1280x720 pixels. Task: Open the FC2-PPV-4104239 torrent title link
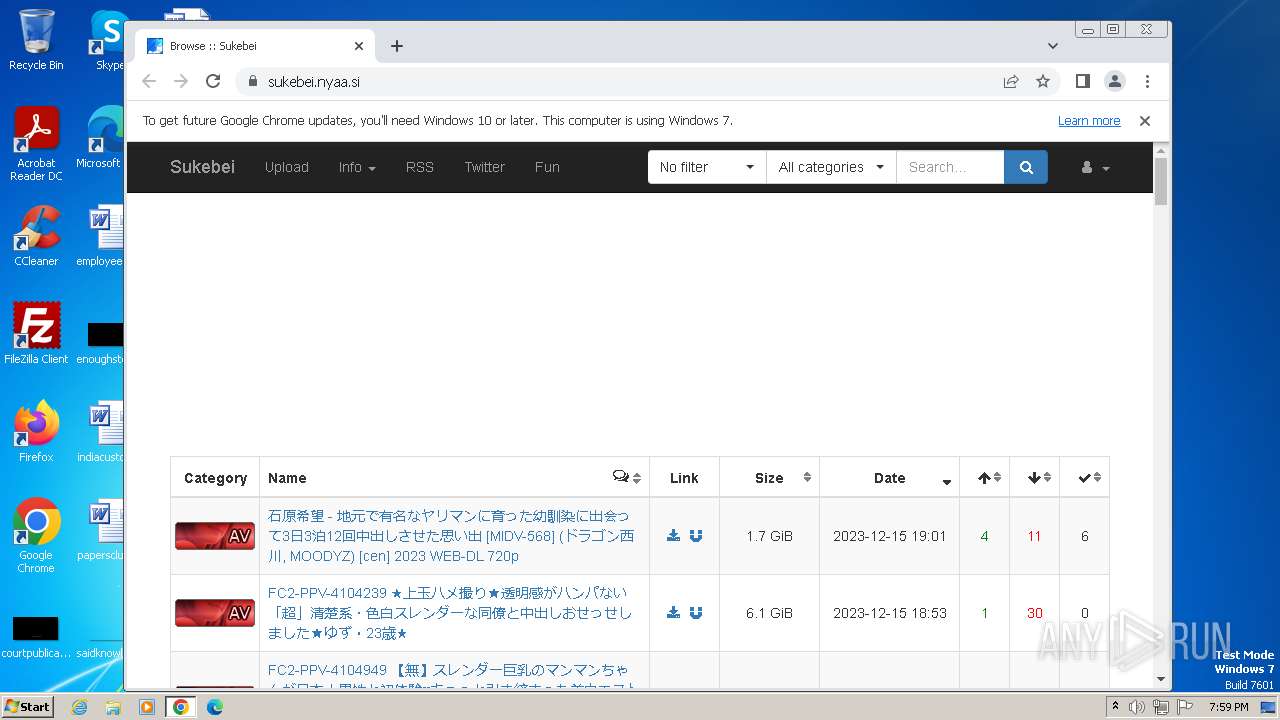pyautogui.click(x=450, y=613)
